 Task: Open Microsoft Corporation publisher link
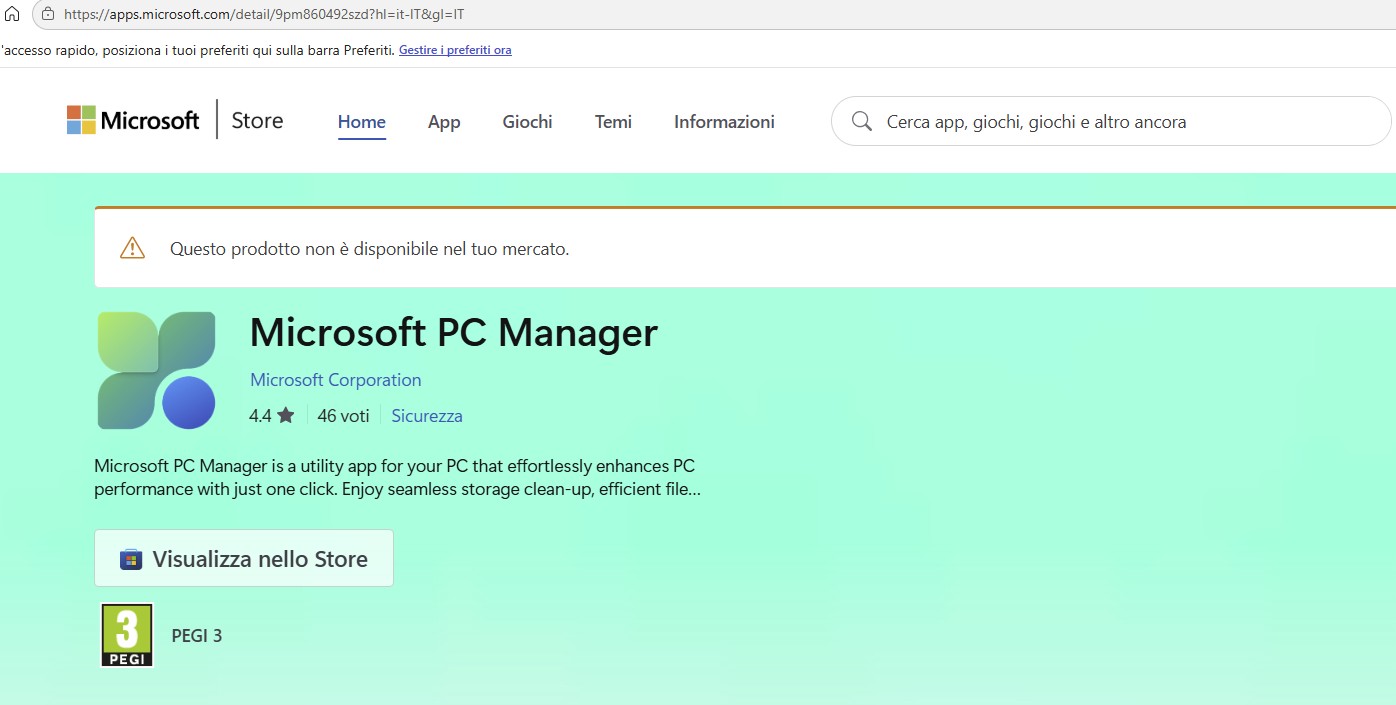336,380
